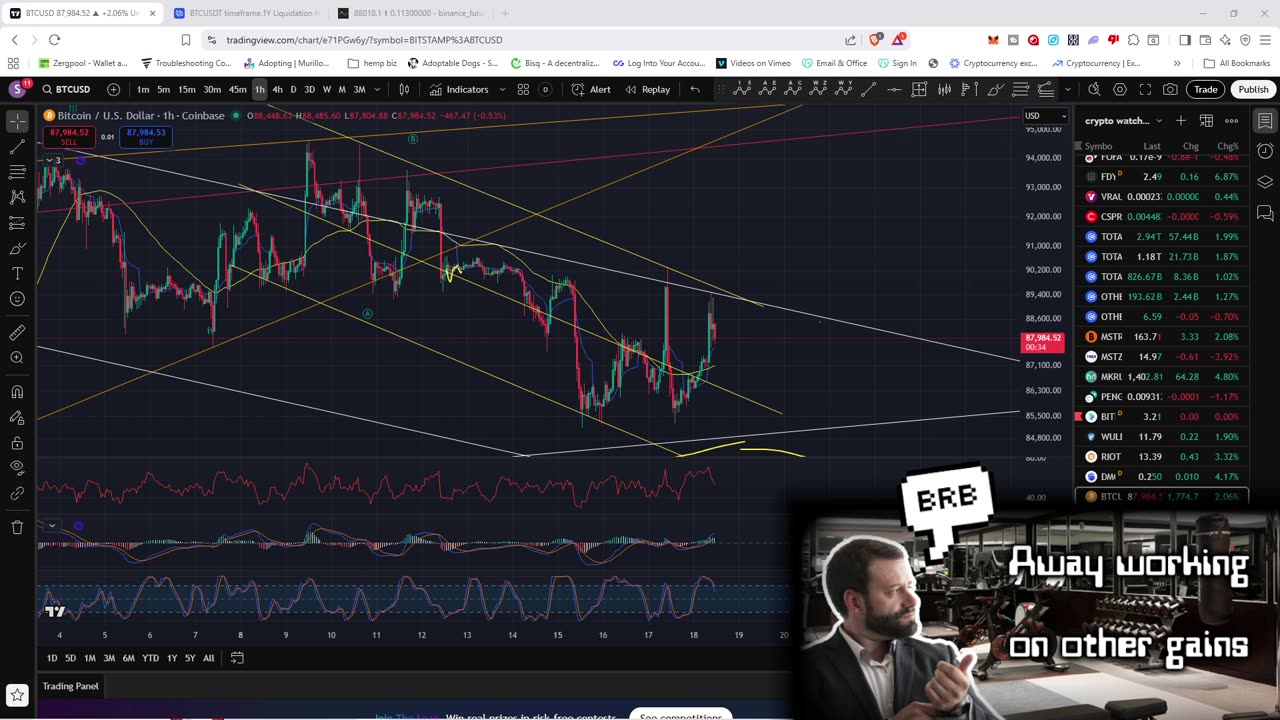Switch to the 4h timeframe
This screenshot has height=720, width=1280.
pyautogui.click(x=277, y=89)
